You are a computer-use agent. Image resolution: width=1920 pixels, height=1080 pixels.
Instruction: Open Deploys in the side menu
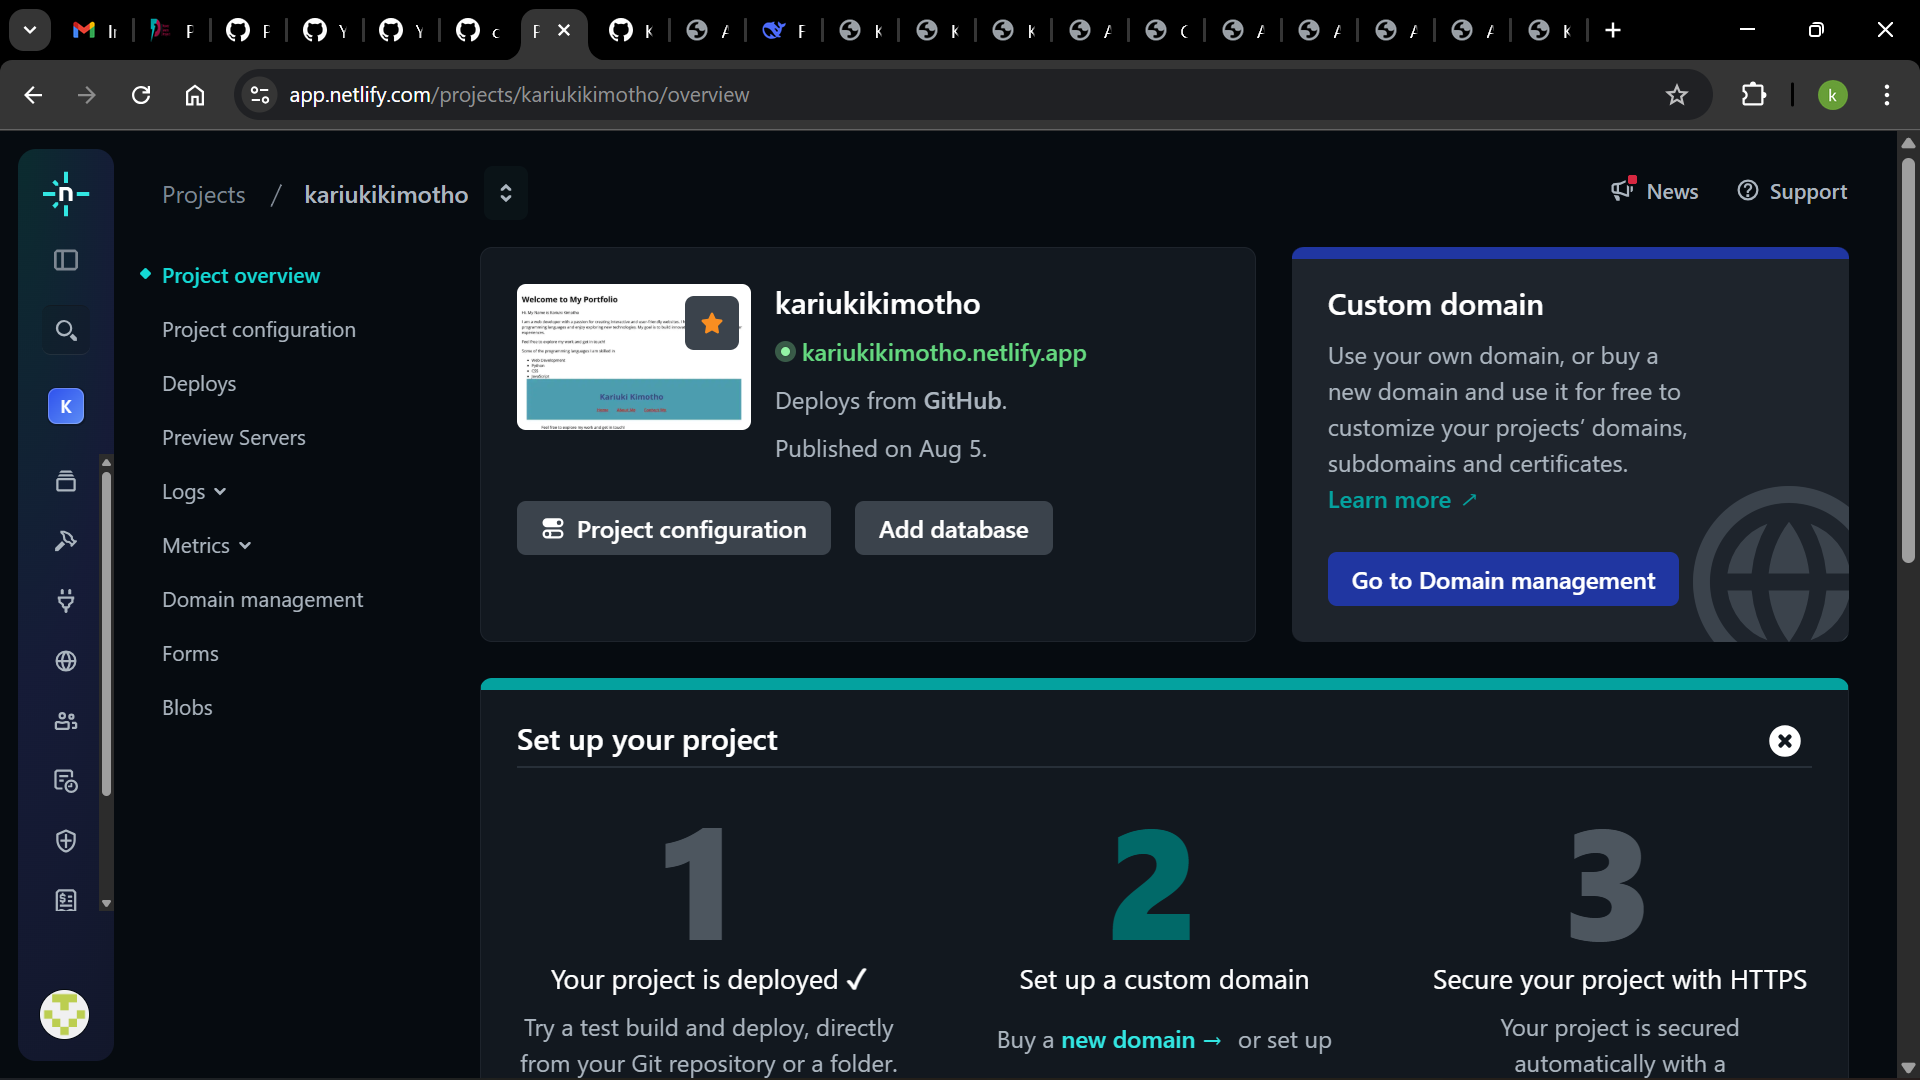199,384
